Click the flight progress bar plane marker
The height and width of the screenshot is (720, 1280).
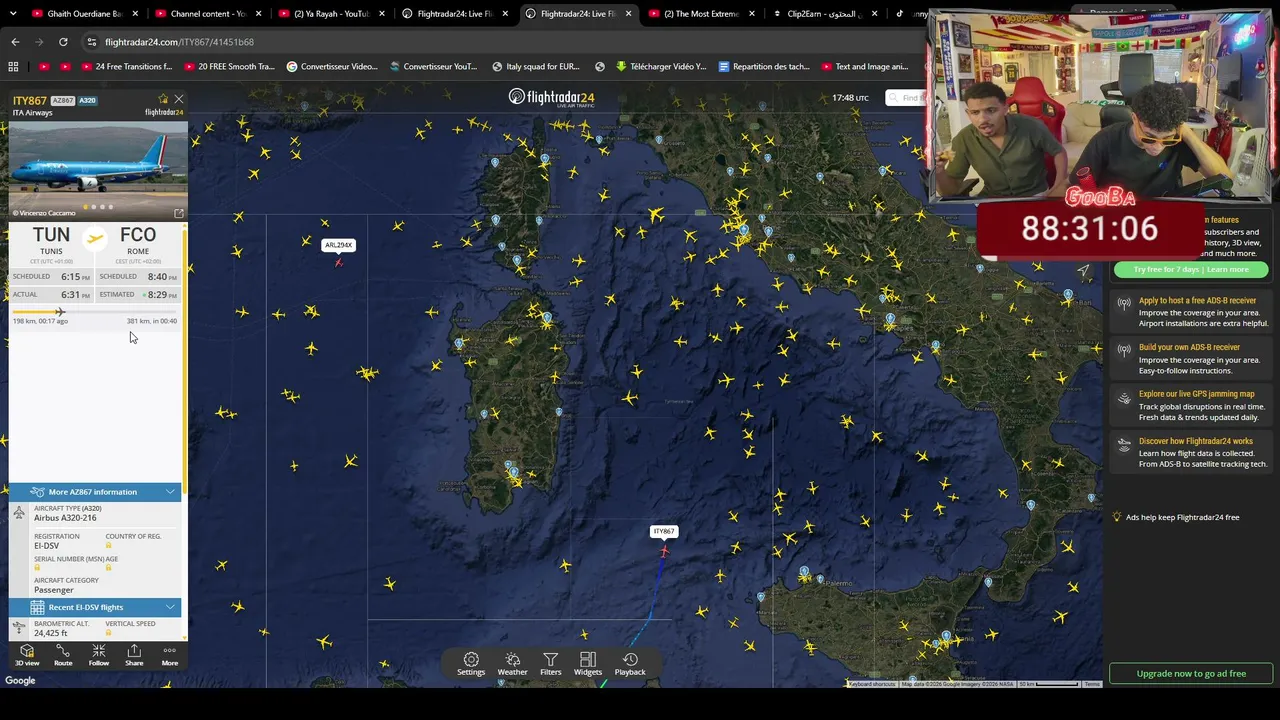point(60,312)
